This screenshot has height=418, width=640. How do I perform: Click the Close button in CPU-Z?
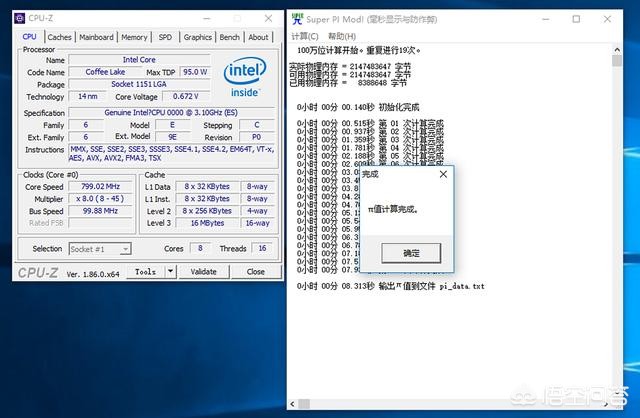click(256, 271)
